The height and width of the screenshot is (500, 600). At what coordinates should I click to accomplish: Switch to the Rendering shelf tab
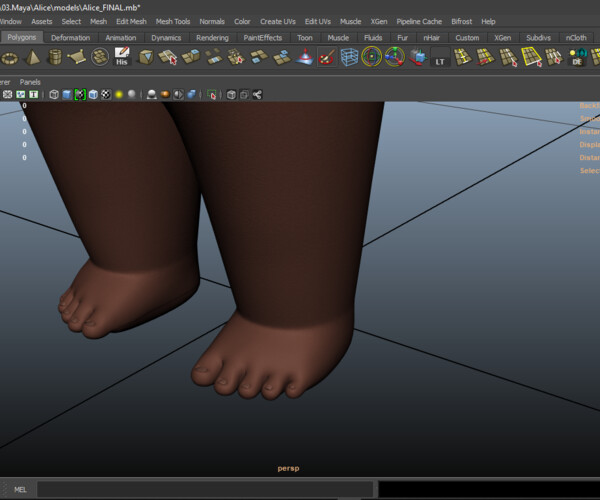point(212,37)
